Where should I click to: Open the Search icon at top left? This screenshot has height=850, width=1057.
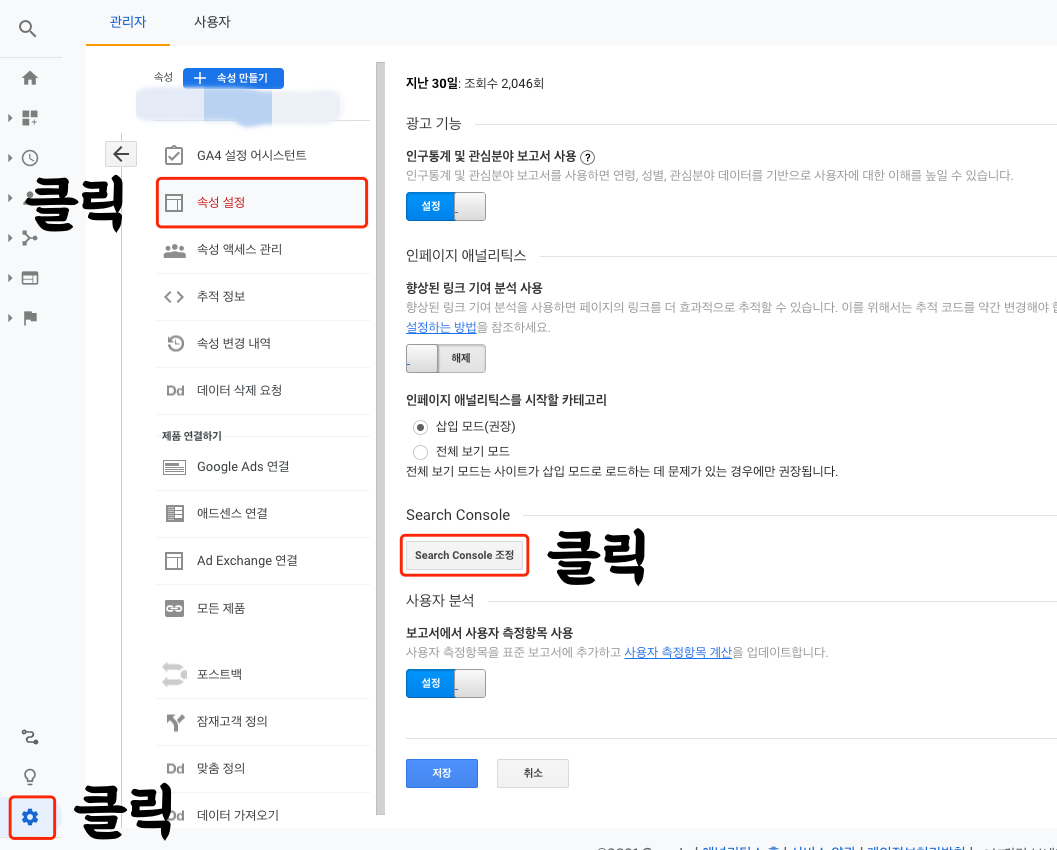click(26, 28)
